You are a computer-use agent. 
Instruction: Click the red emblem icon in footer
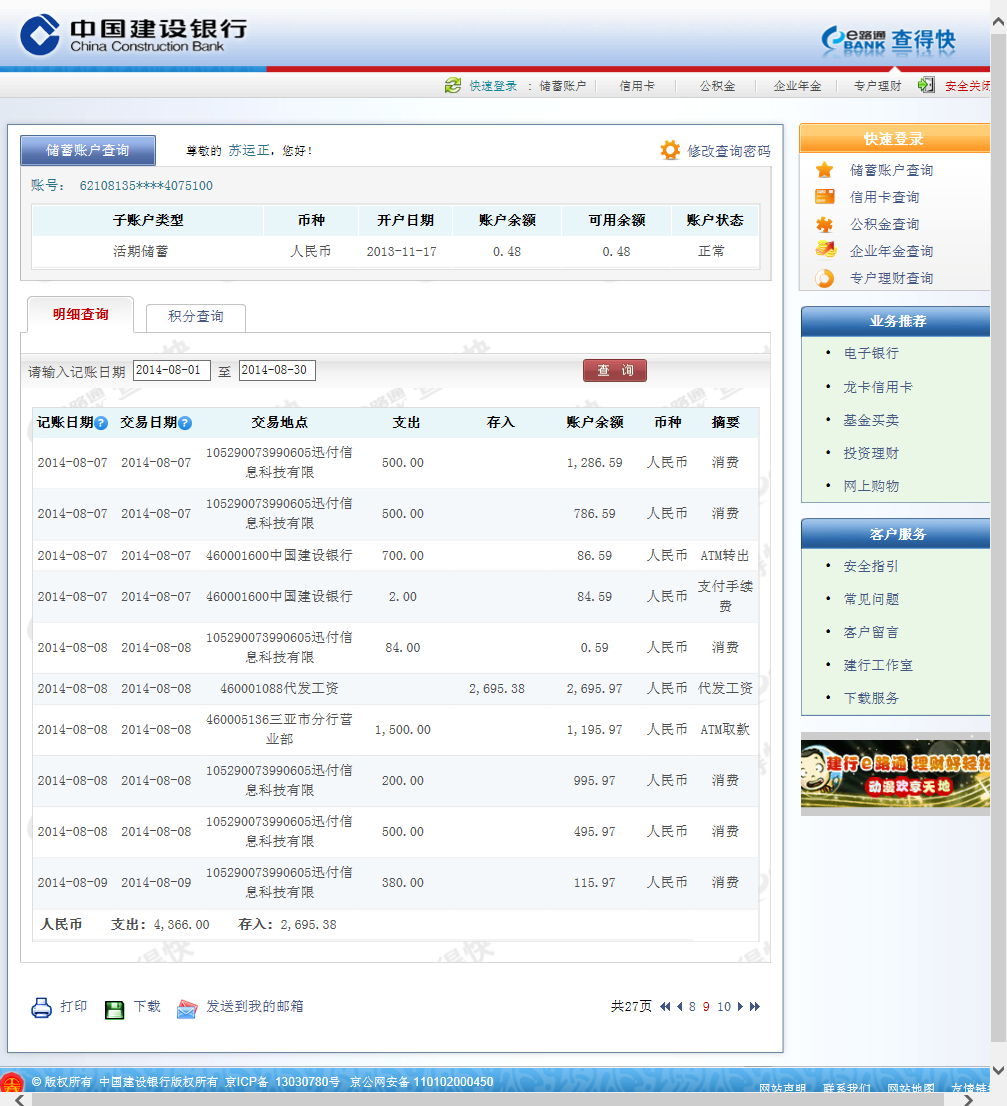click(x=11, y=1082)
